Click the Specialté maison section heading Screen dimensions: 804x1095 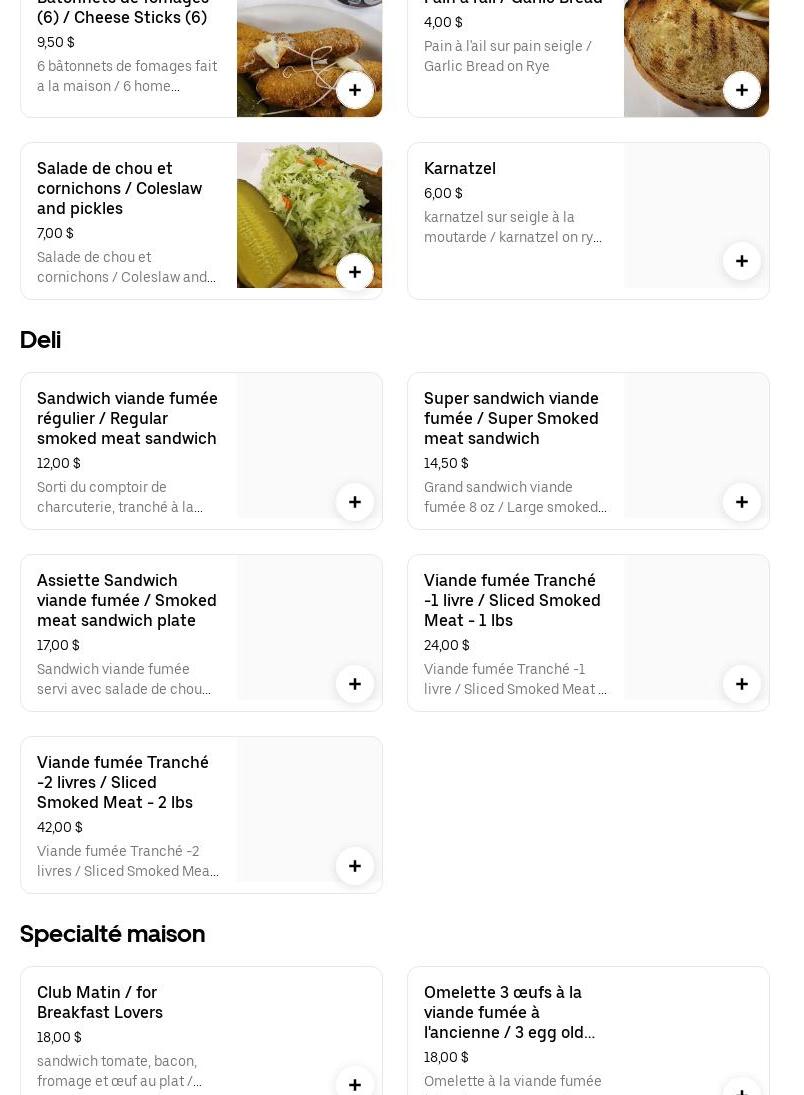(113, 934)
